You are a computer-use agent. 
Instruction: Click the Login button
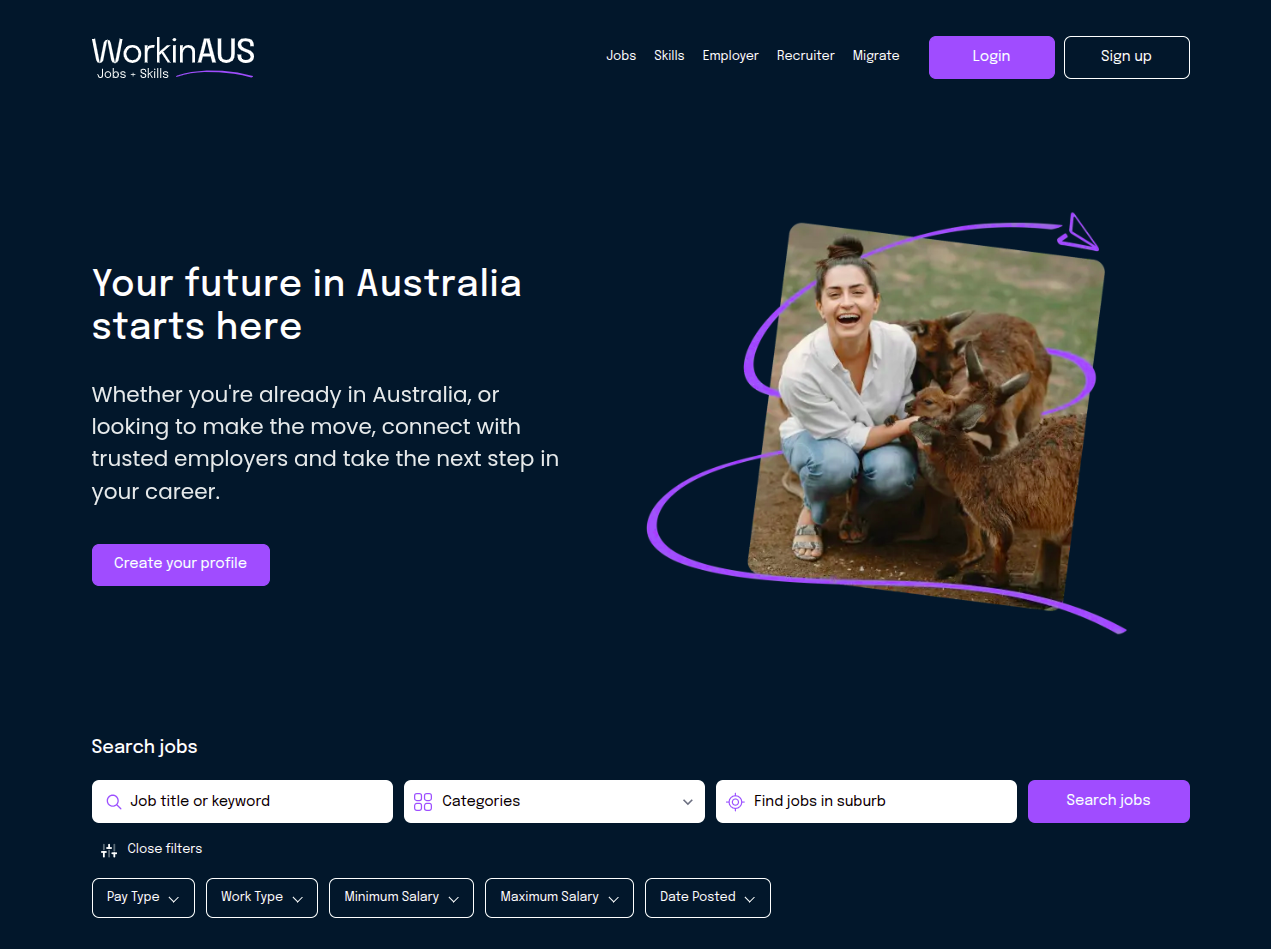991,57
